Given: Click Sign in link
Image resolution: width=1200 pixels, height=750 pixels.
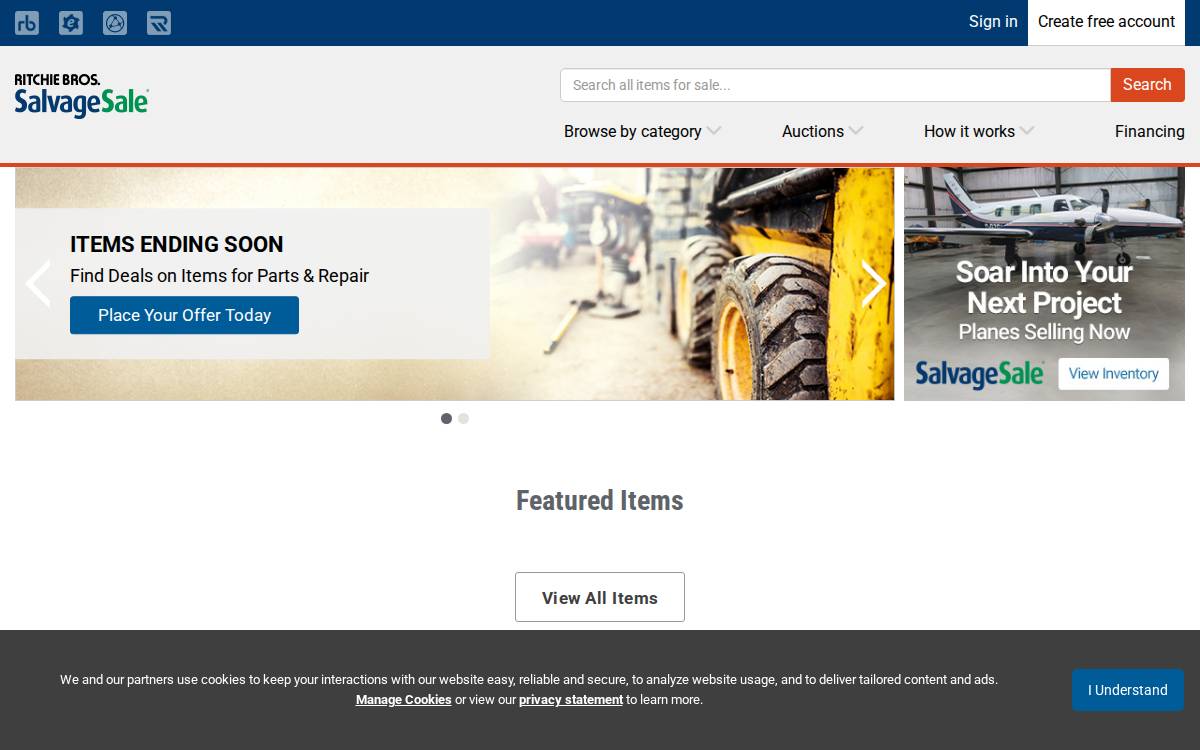Looking at the screenshot, I should click(x=993, y=22).
